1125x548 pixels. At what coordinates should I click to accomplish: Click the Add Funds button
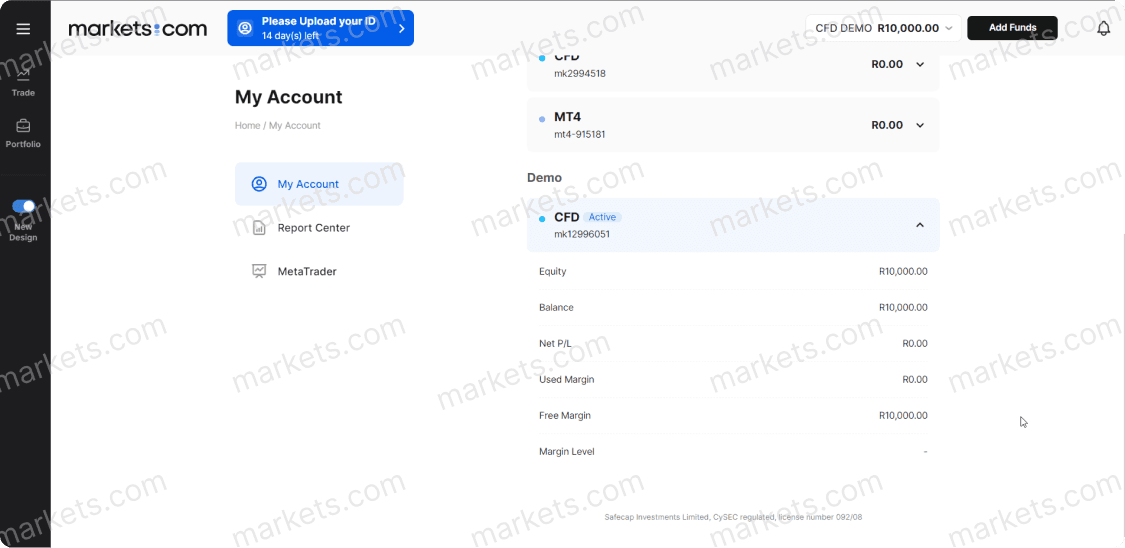tap(1012, 28)
